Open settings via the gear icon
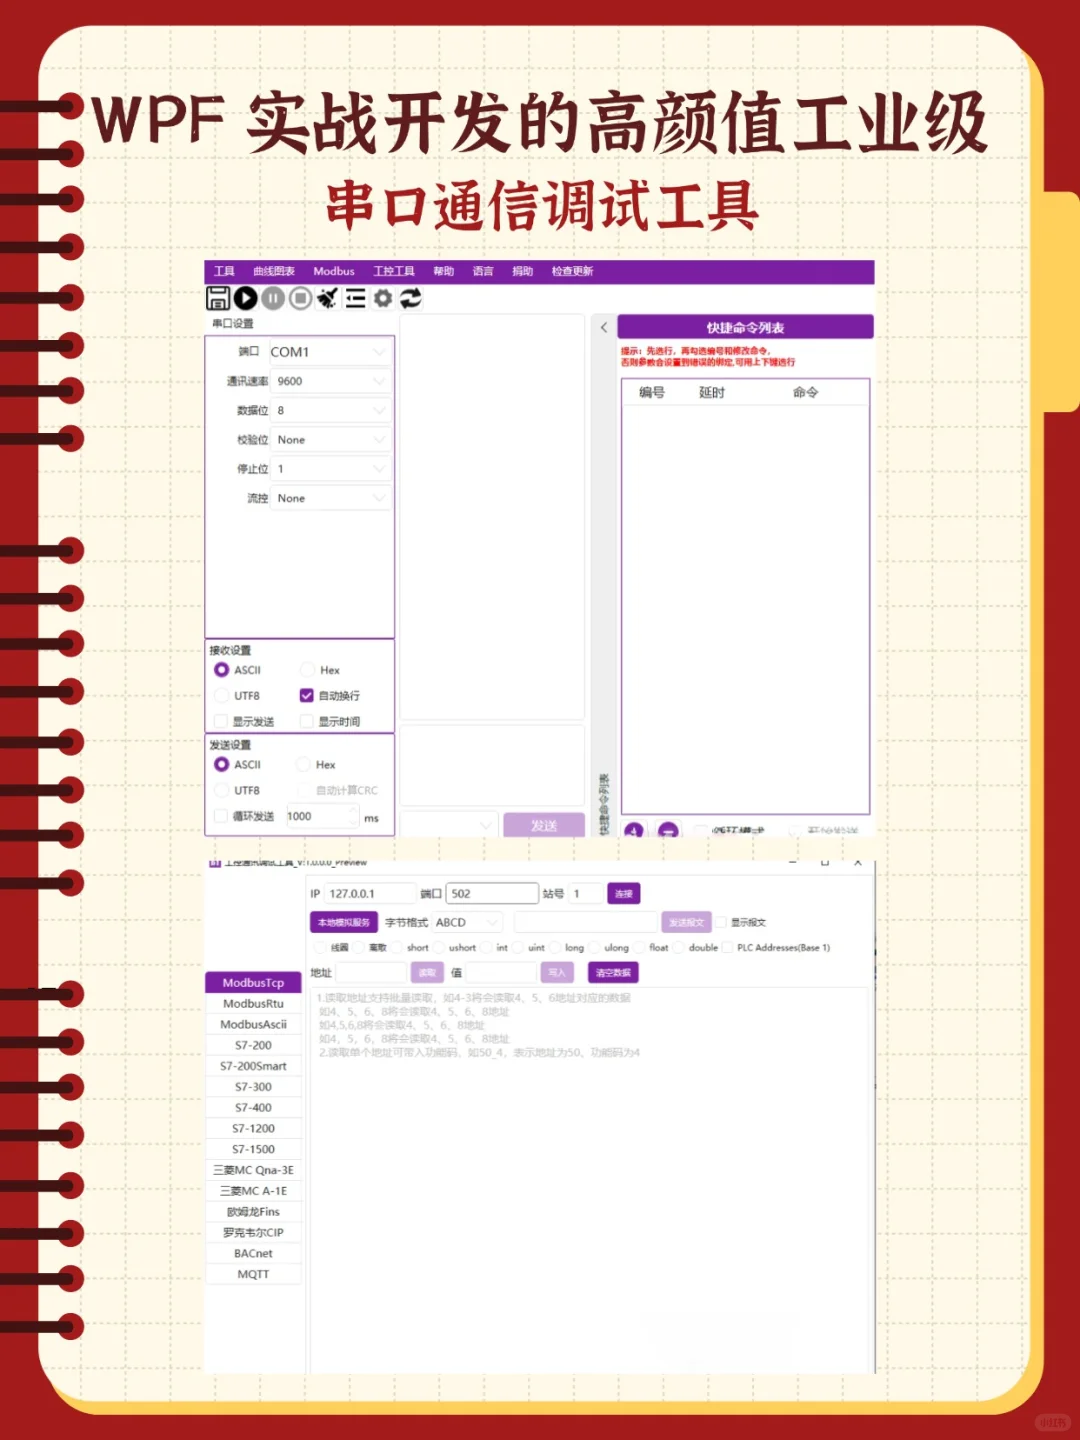Image resolution: width=1080 pixels, height=1440 pixels. point(382,297)
